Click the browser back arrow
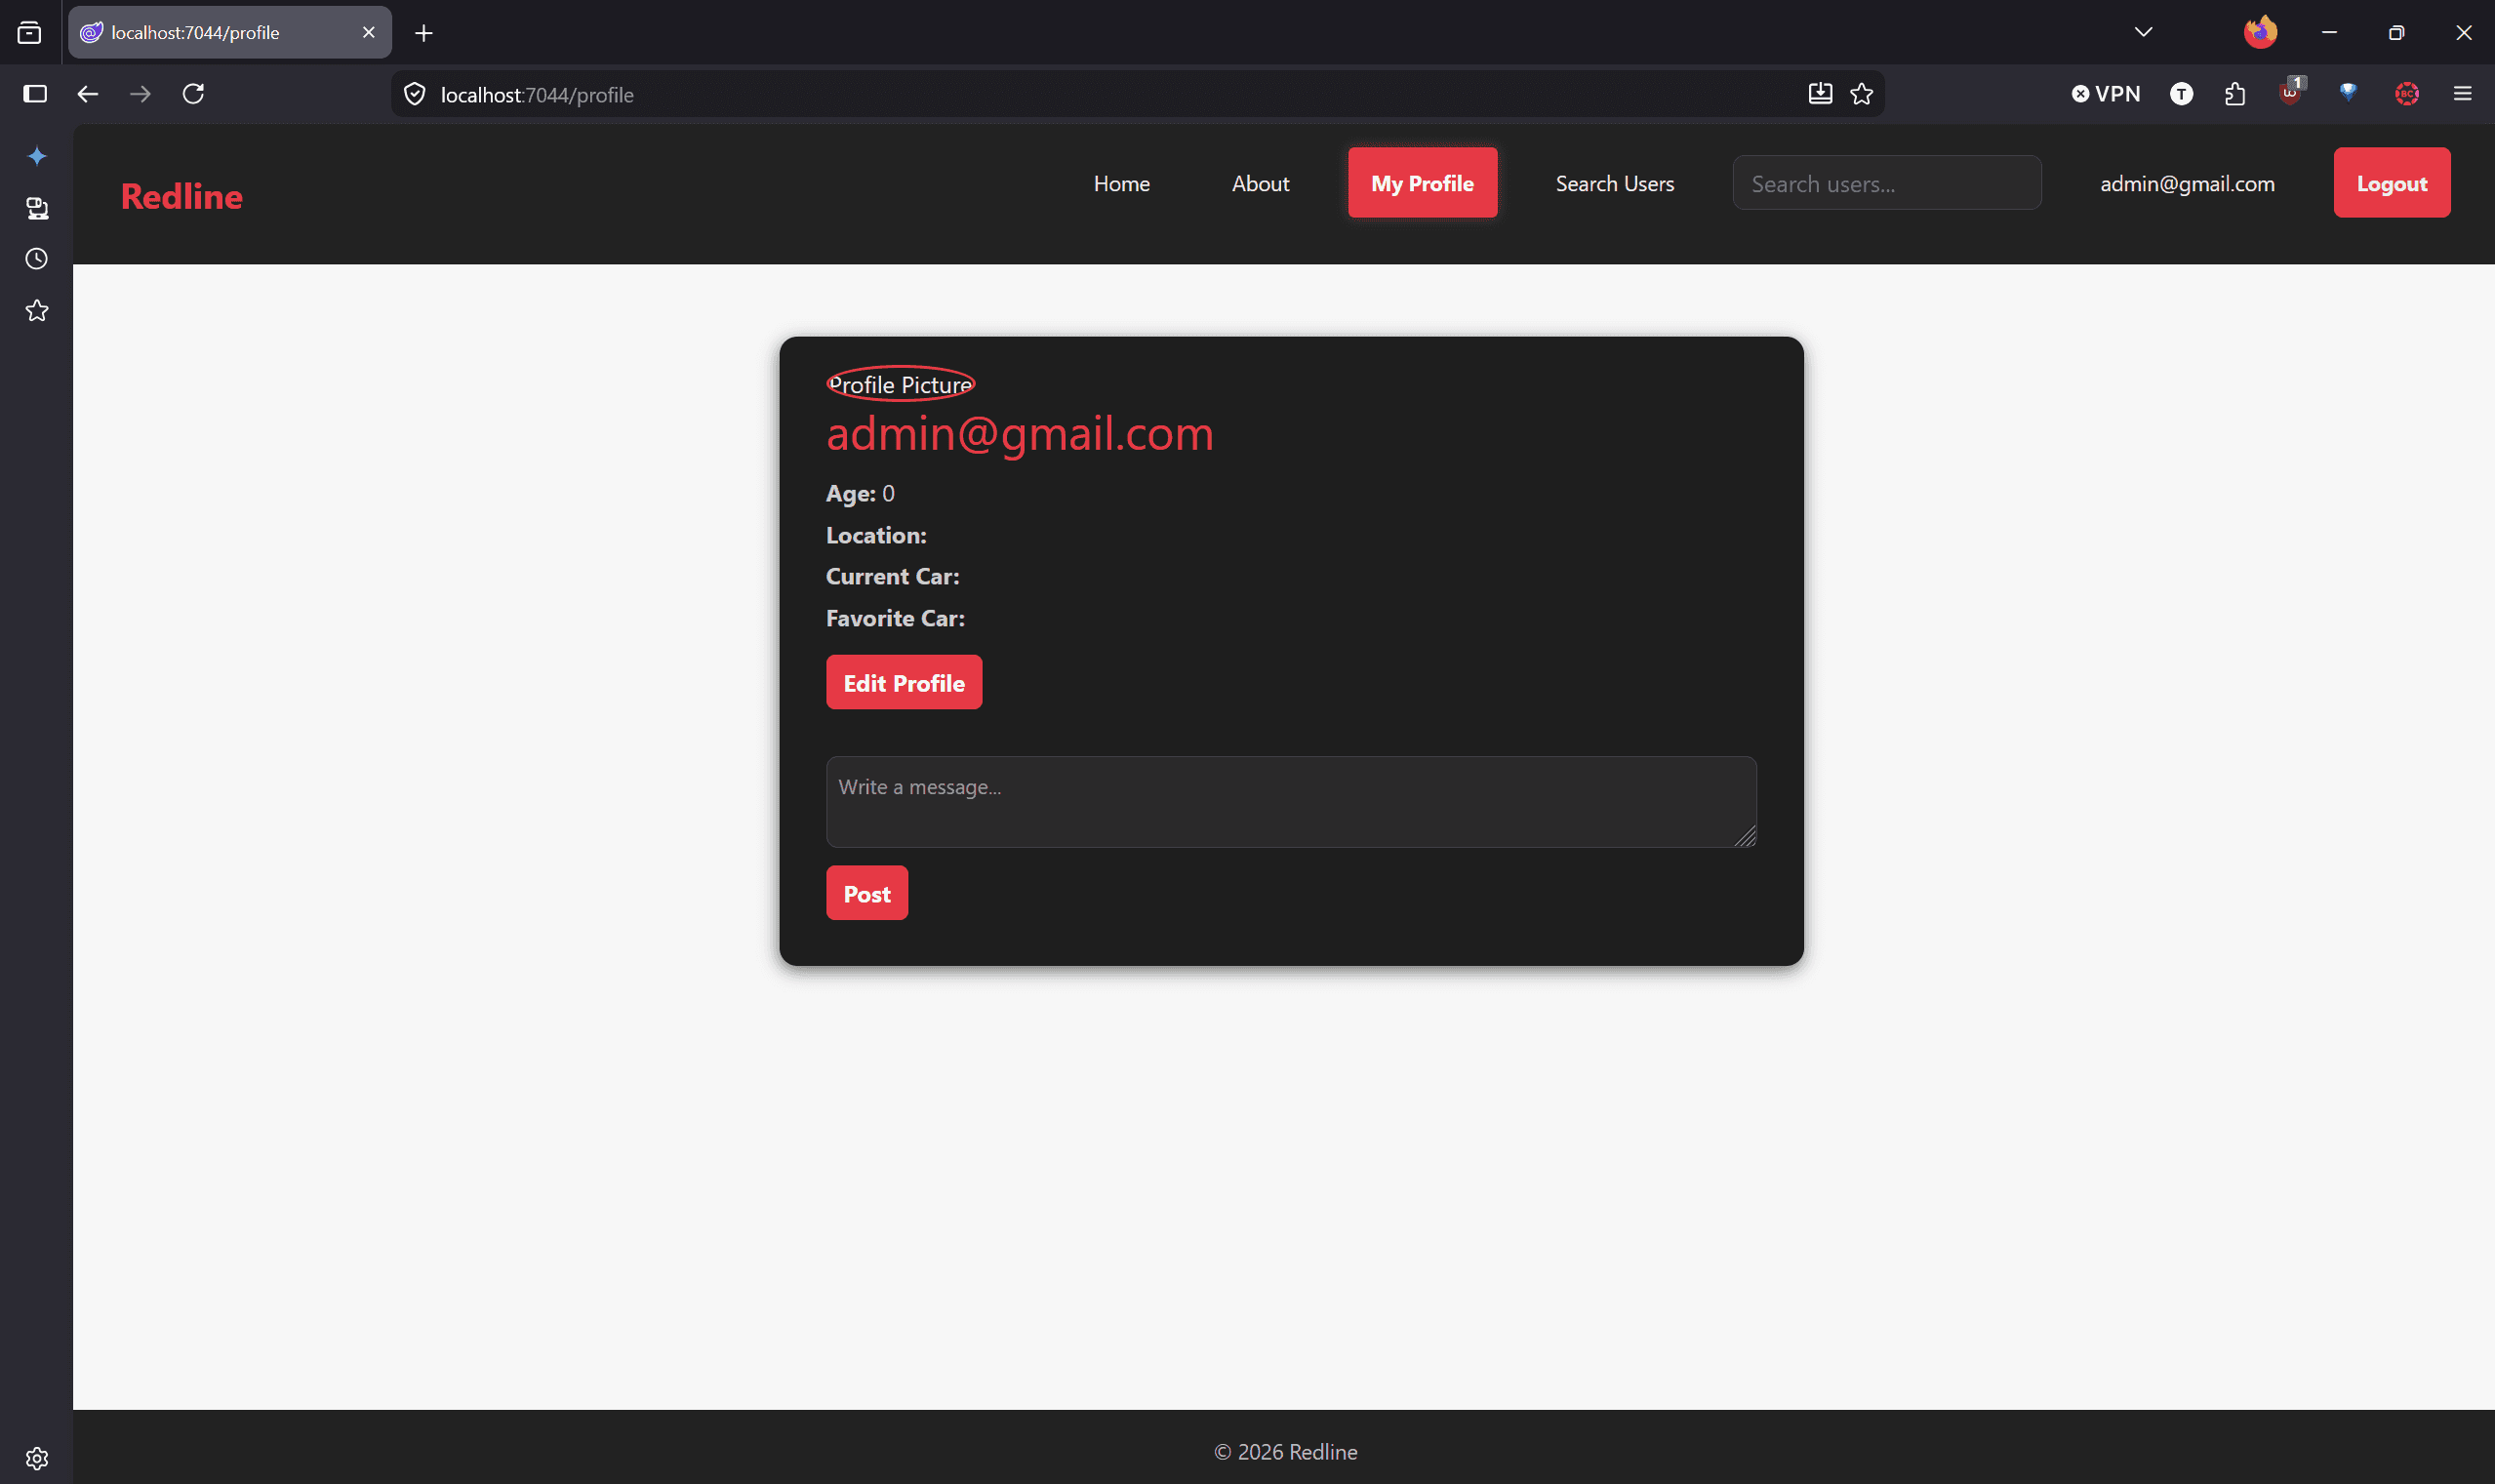Viewport: 2495px width, 1484px height. point(88,94)
